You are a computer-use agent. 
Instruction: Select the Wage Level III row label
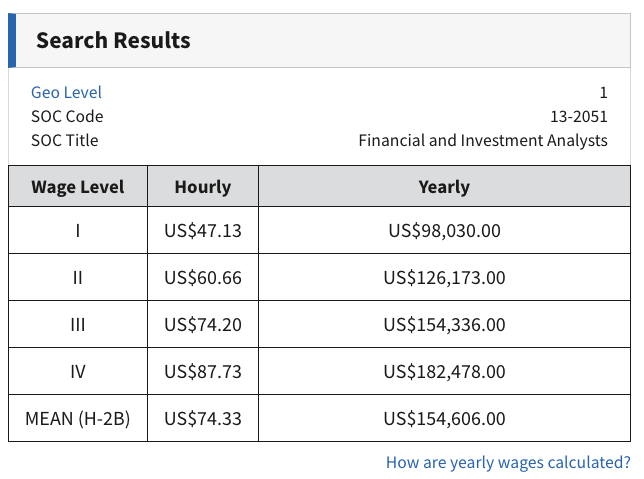click(x=78, y=325)
